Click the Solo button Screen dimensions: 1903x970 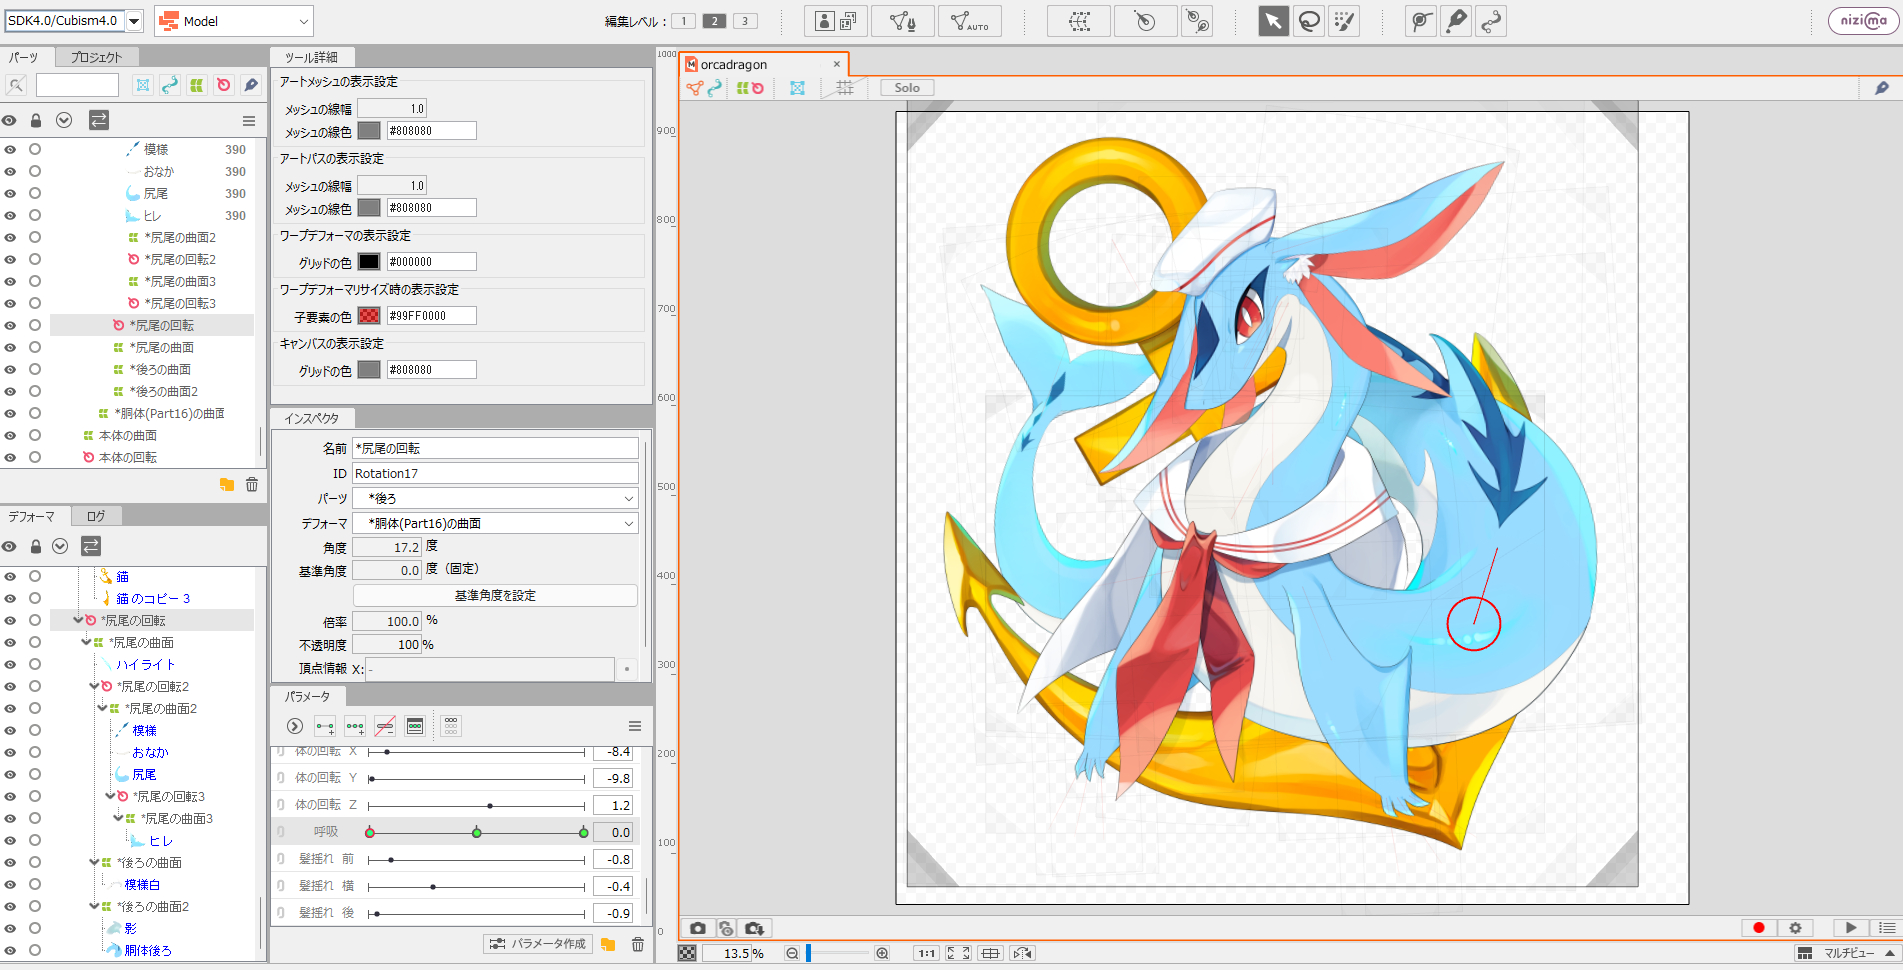(907, 88)
